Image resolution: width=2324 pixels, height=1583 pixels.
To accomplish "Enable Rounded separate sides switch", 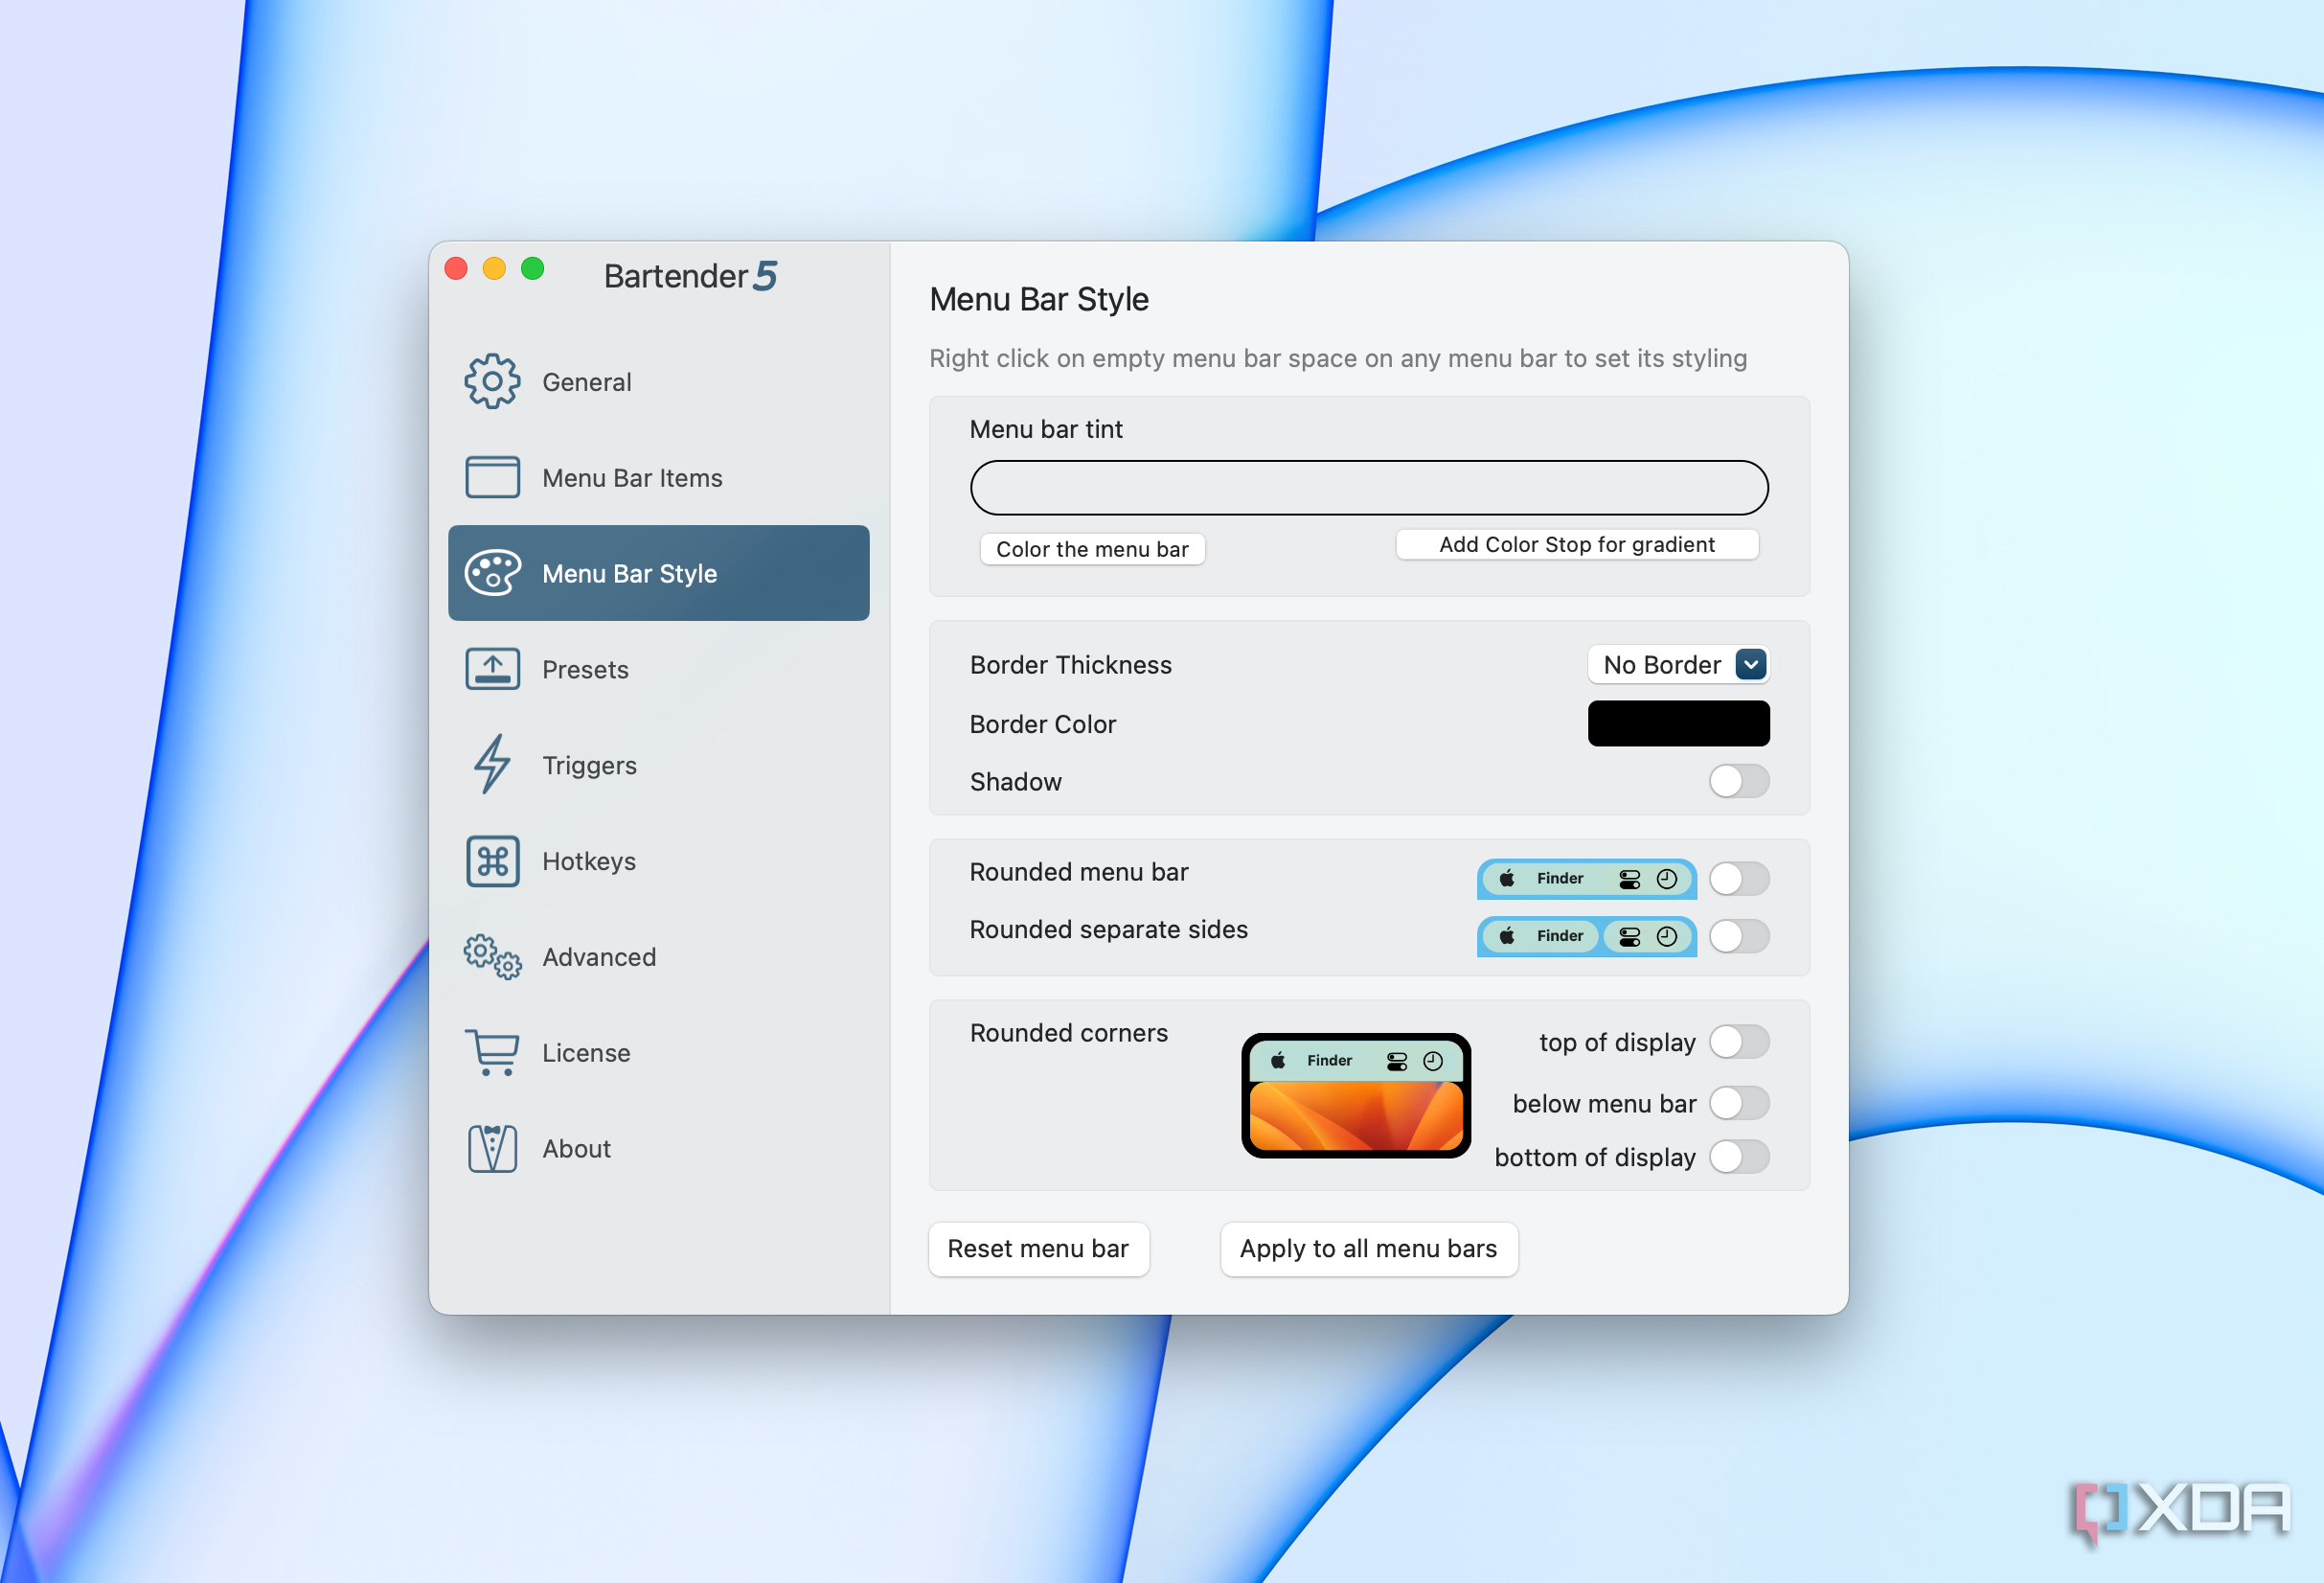I will point(1738,936).
